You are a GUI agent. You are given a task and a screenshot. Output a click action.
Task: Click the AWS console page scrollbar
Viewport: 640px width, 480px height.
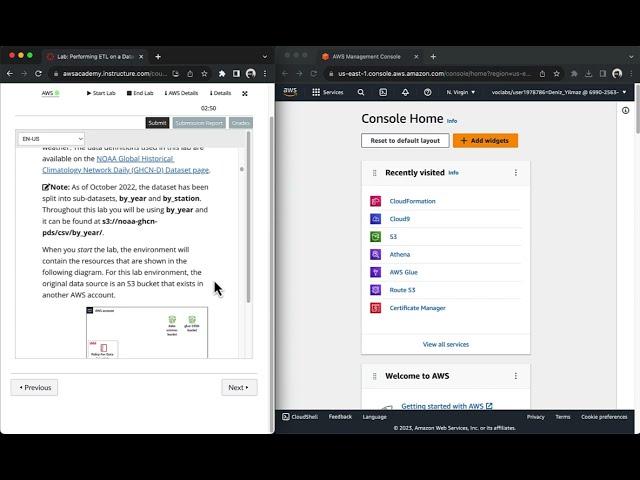click(637, 109)
